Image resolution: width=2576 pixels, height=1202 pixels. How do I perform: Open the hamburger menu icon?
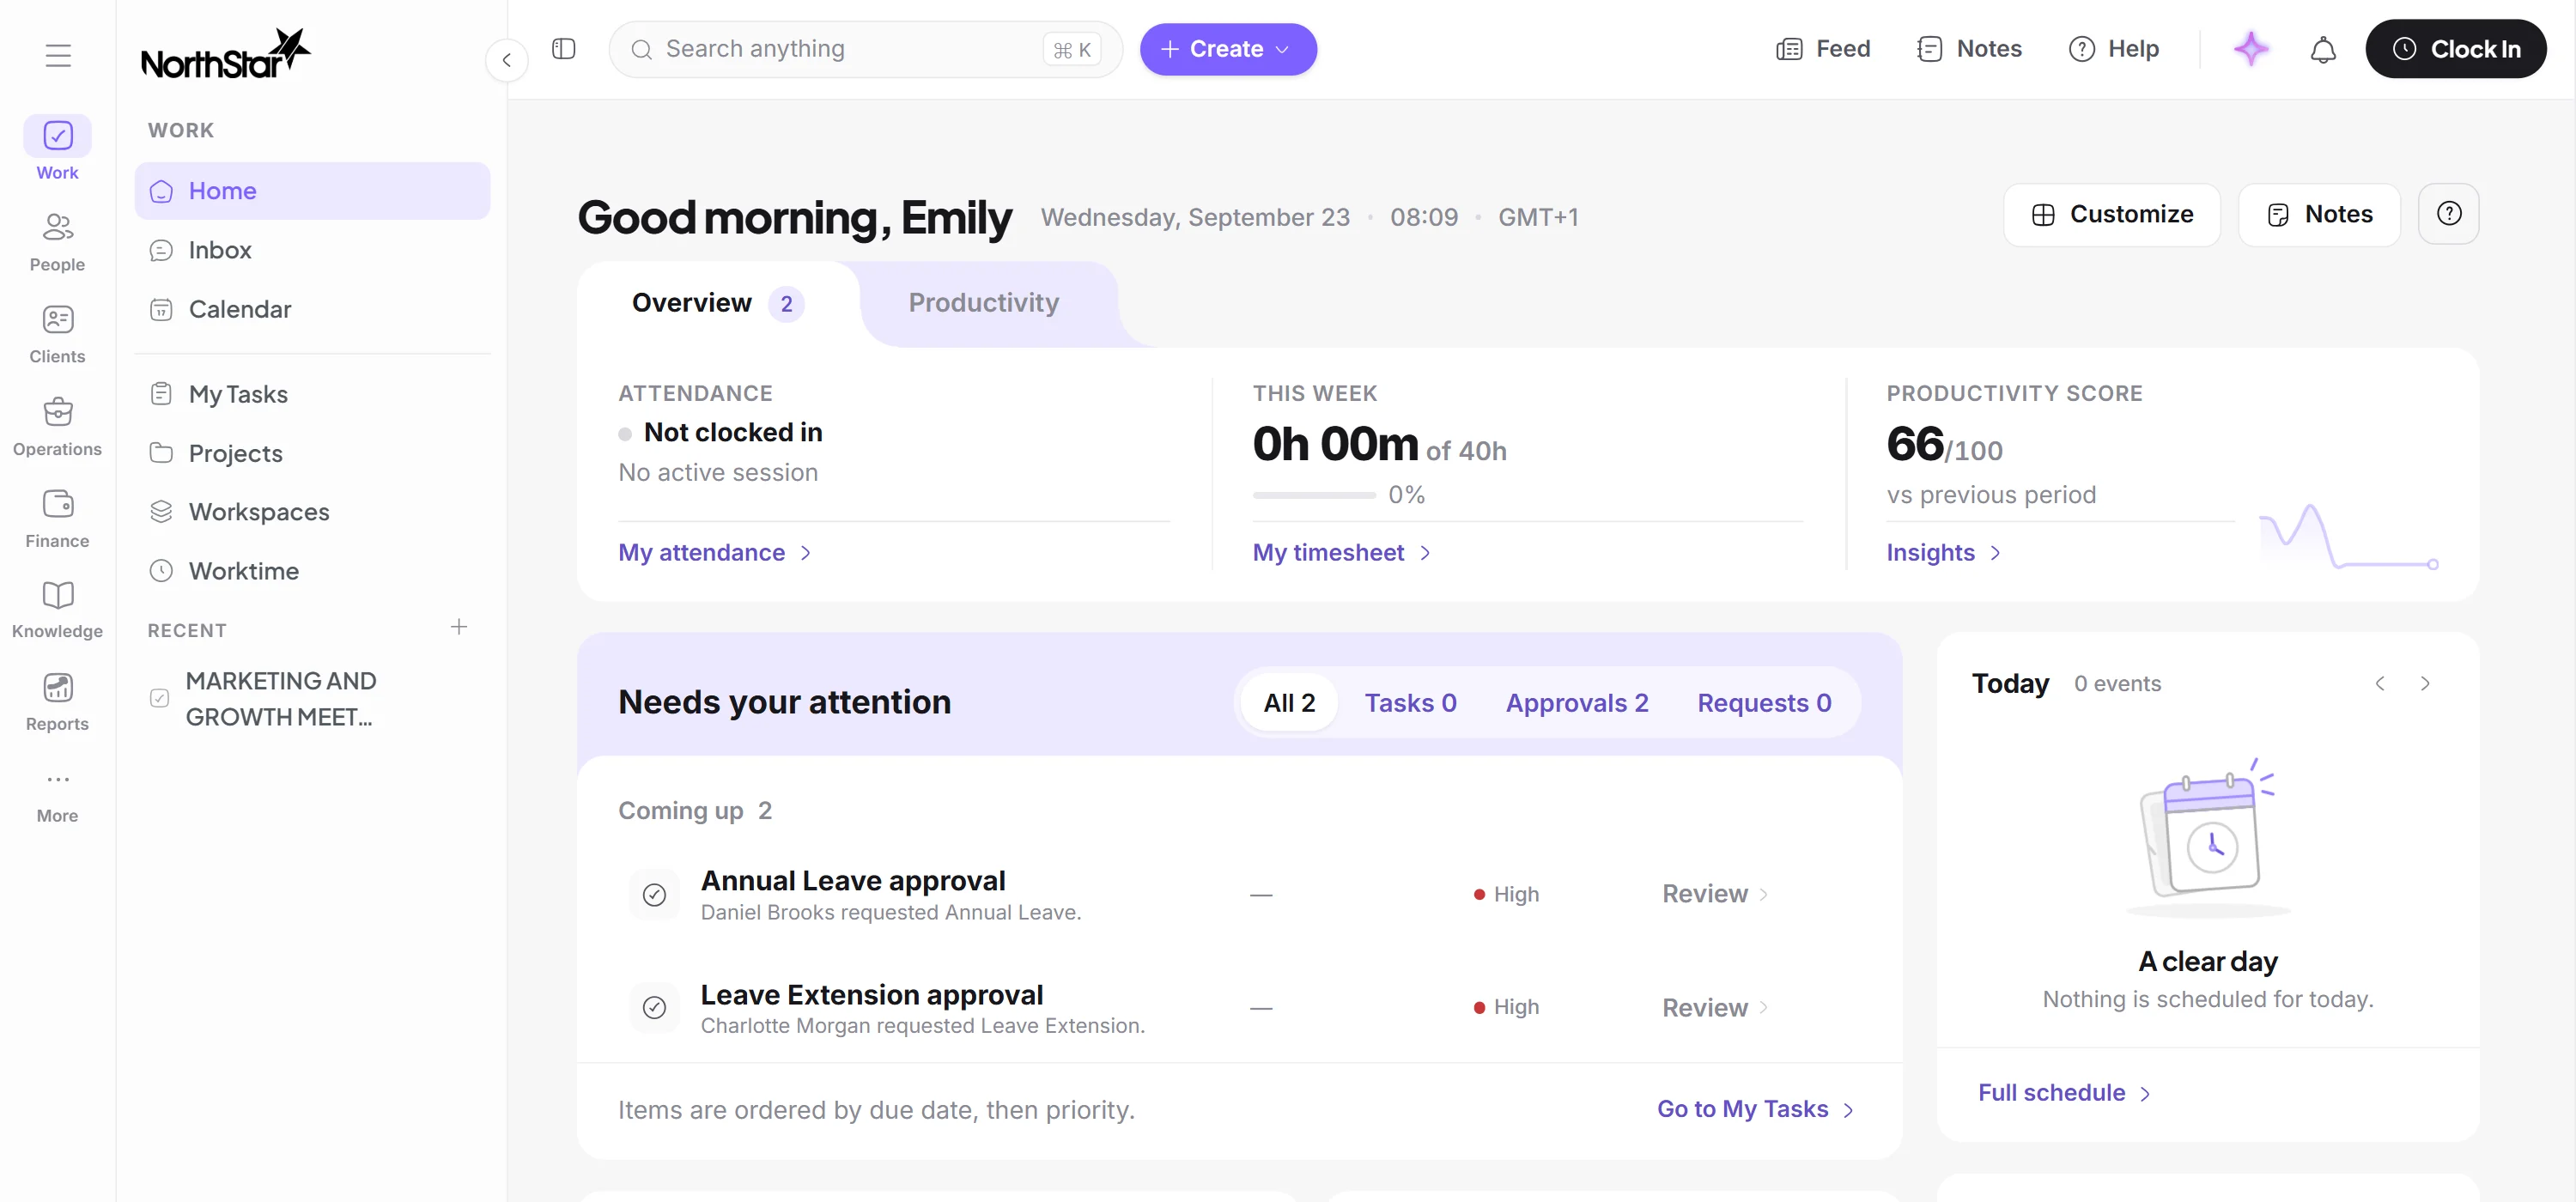click(58, 55)
